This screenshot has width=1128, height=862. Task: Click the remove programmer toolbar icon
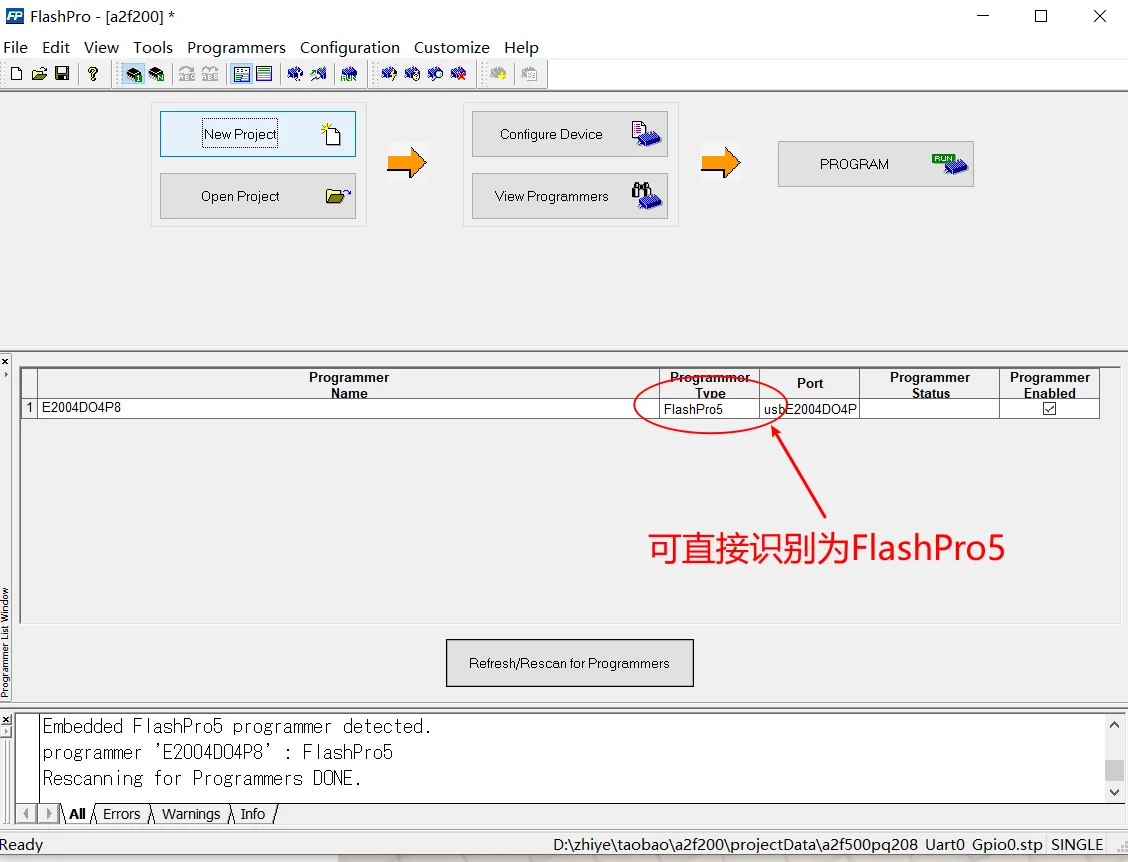[x=457, y=73]
